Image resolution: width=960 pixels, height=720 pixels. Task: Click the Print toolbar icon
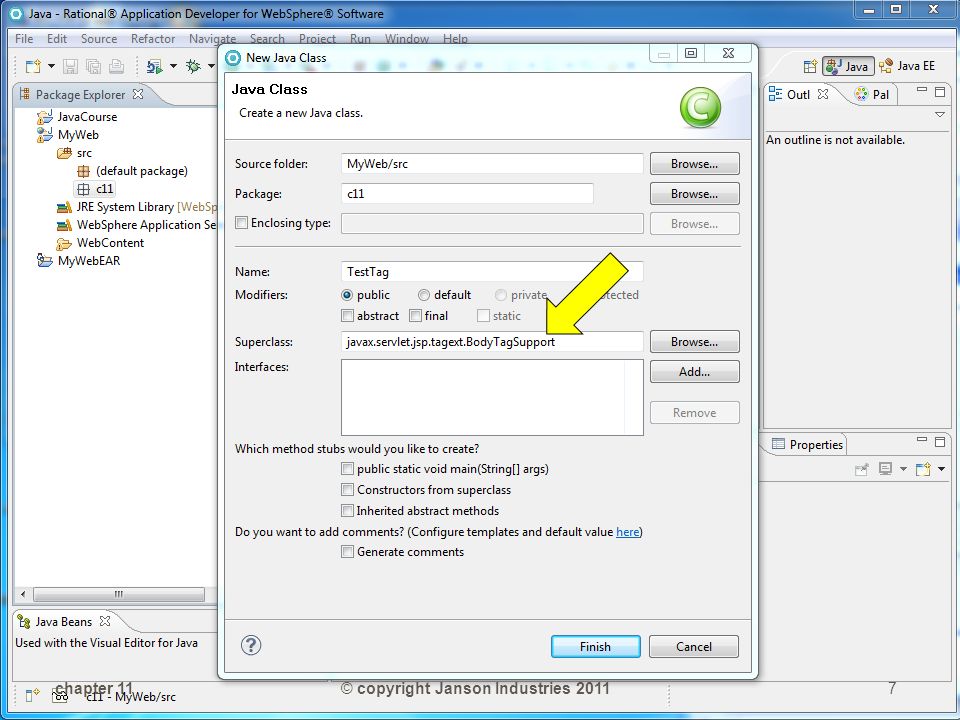point(116,66)
